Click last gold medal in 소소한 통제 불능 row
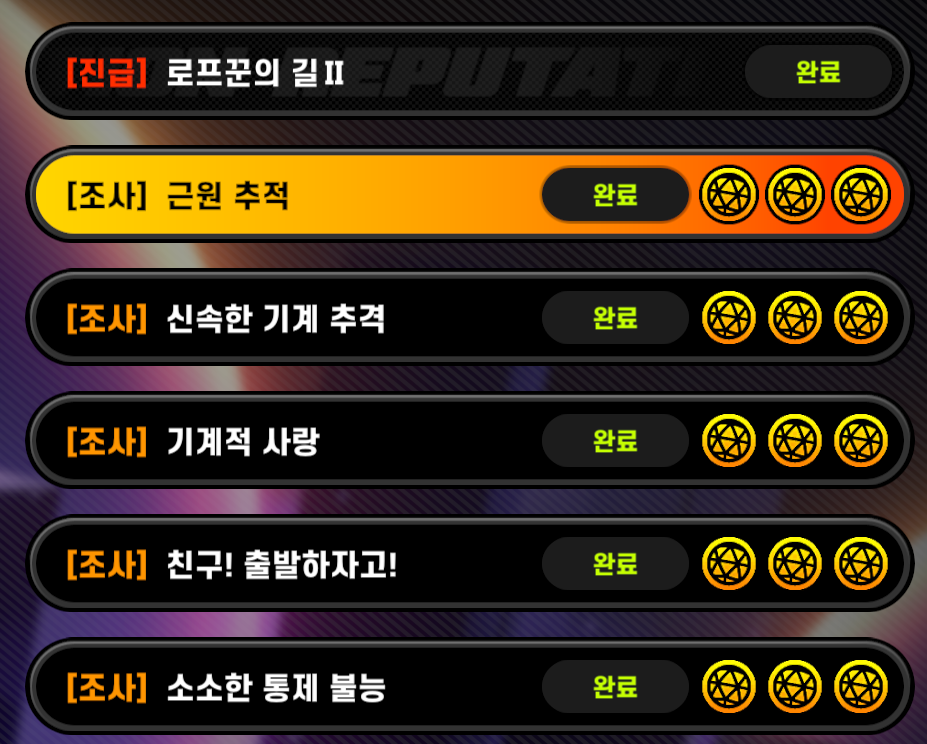The height and width of the screenshot is (744, 927). coord(861,687)
